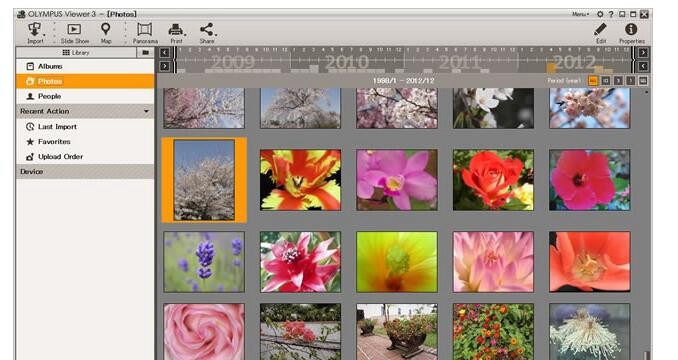Click the date range 1998/1 - 2012/12
Image resolution: width=678 pixels, height=360 pixels.
pos(403,81)
